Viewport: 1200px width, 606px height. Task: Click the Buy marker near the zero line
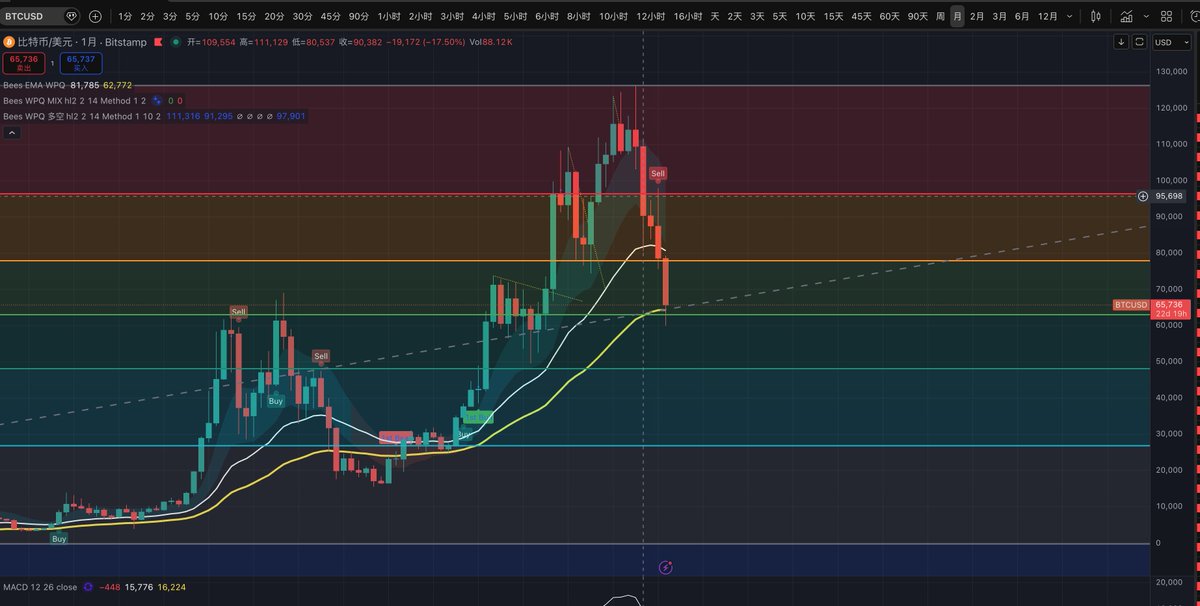tap(59, 539)
